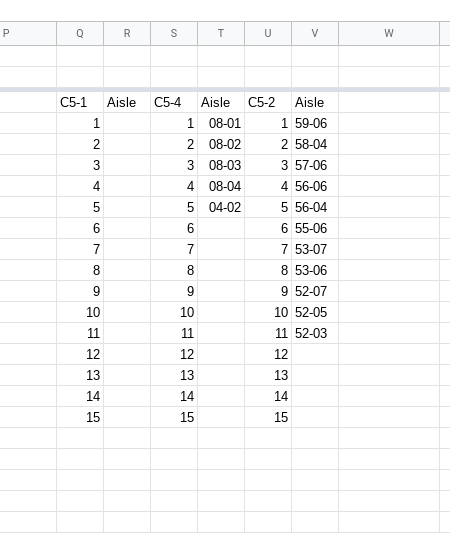Screen dimensions: 450x533
Task: Click the Aisle cell in column T
Action: (x=221, y=102)
